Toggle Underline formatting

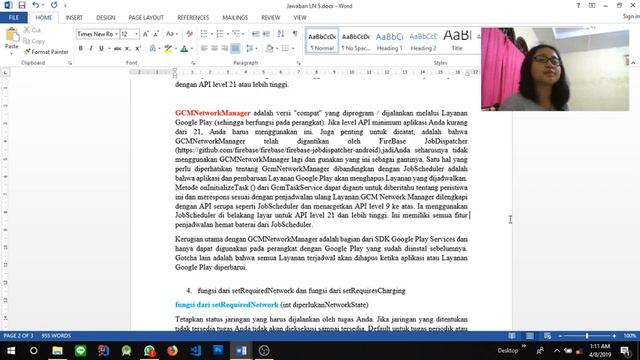(x=101, y=48)
